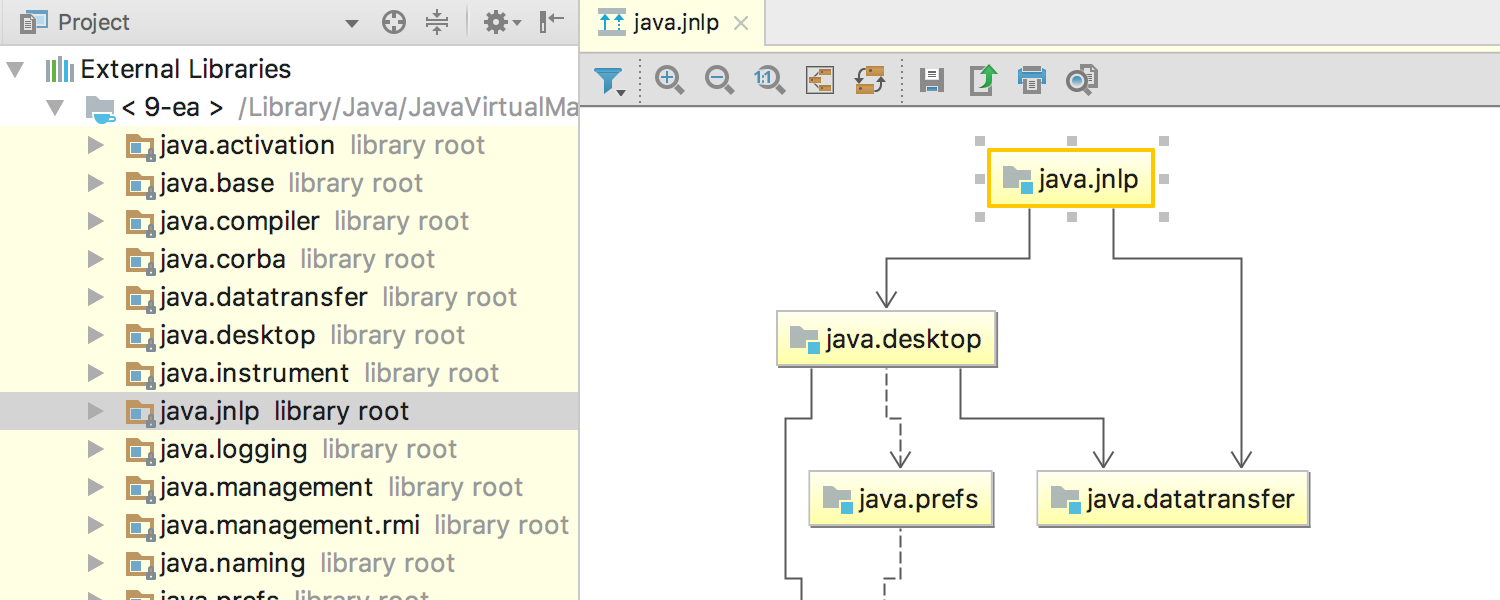Select java.corba in the project tree
1500x600 pixels.
tap(289, 259)
